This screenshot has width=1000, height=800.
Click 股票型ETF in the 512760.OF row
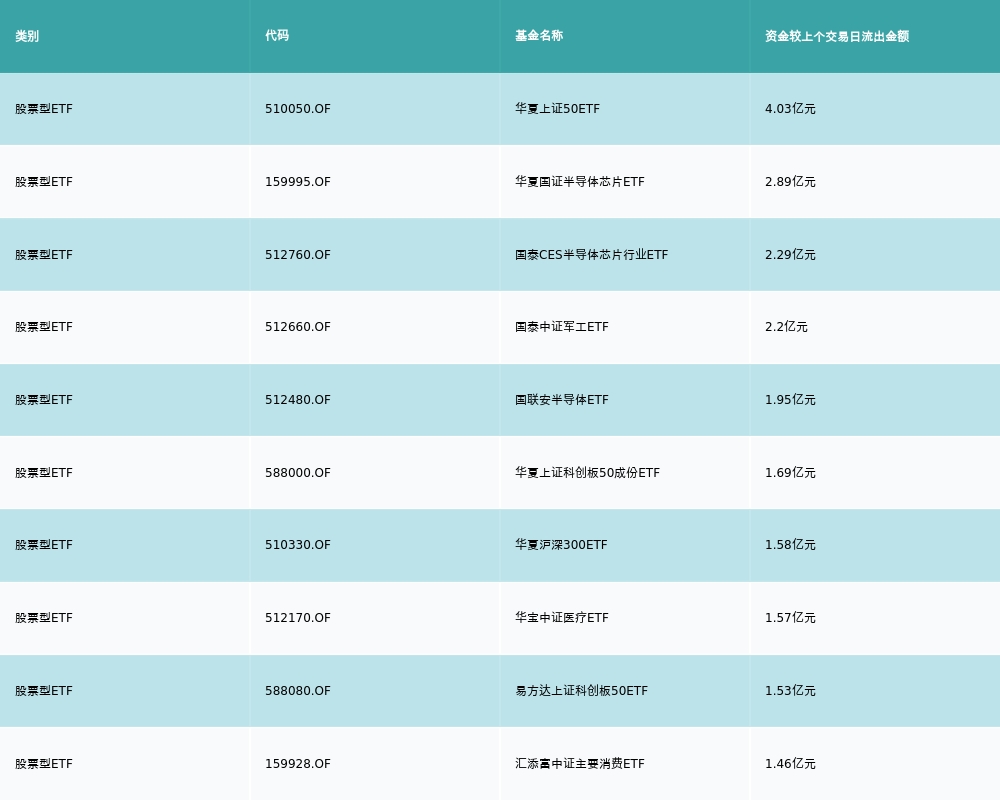tap(44, 255)
